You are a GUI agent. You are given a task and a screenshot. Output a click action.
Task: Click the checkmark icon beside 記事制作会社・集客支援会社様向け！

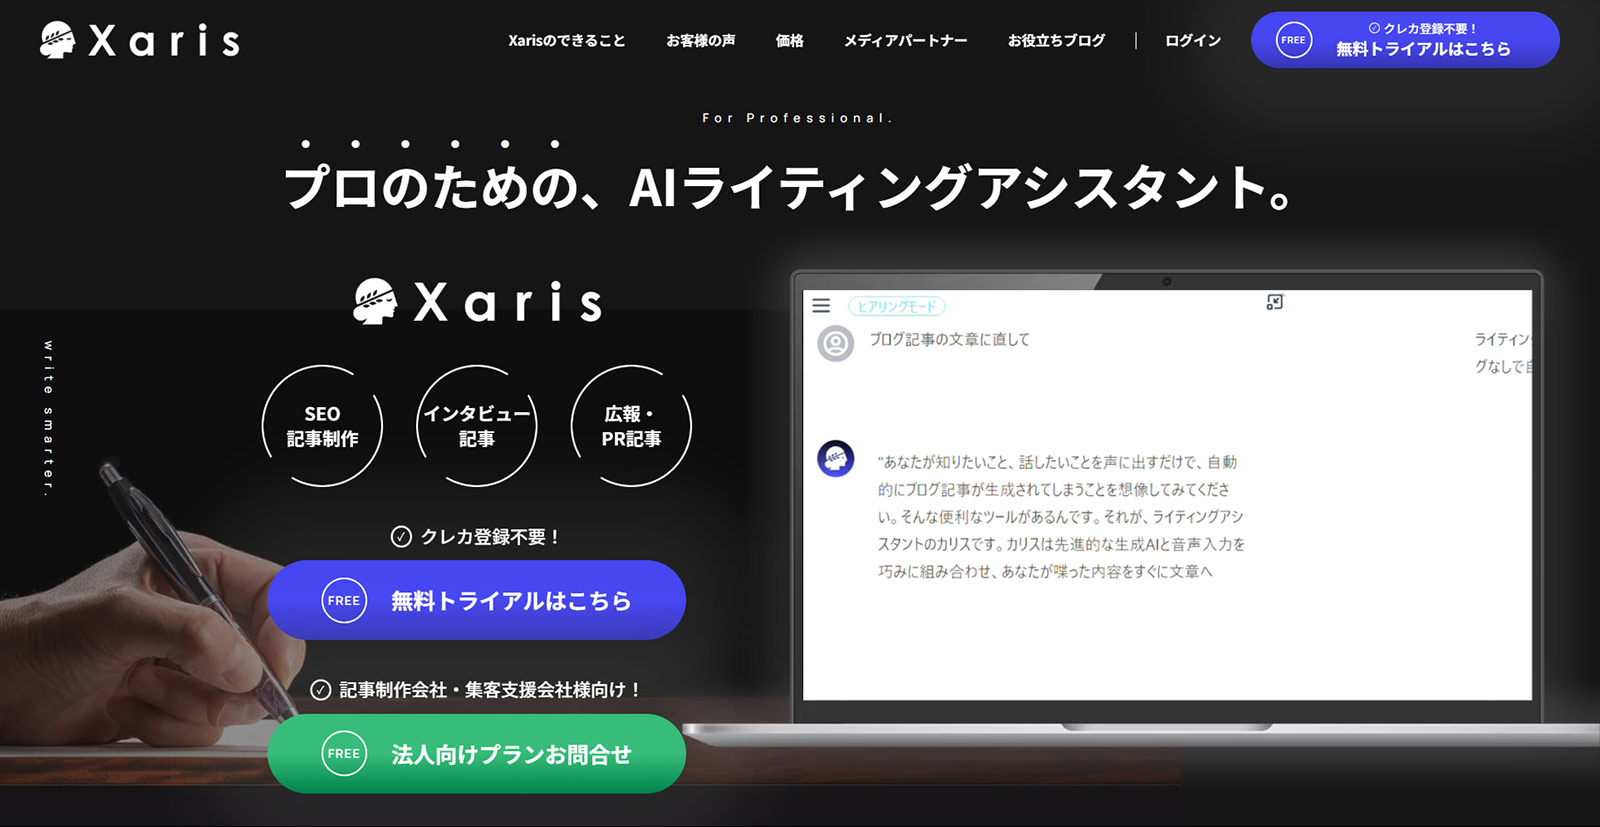(320, 690)
